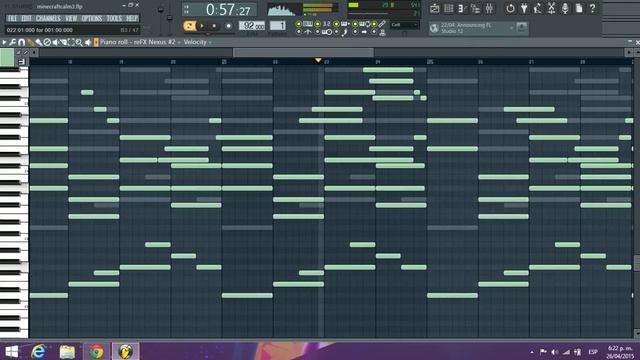This screenshot has width=640, height=360.
Task: Select the Mute tool in piano roll
Action: point(55,42)
